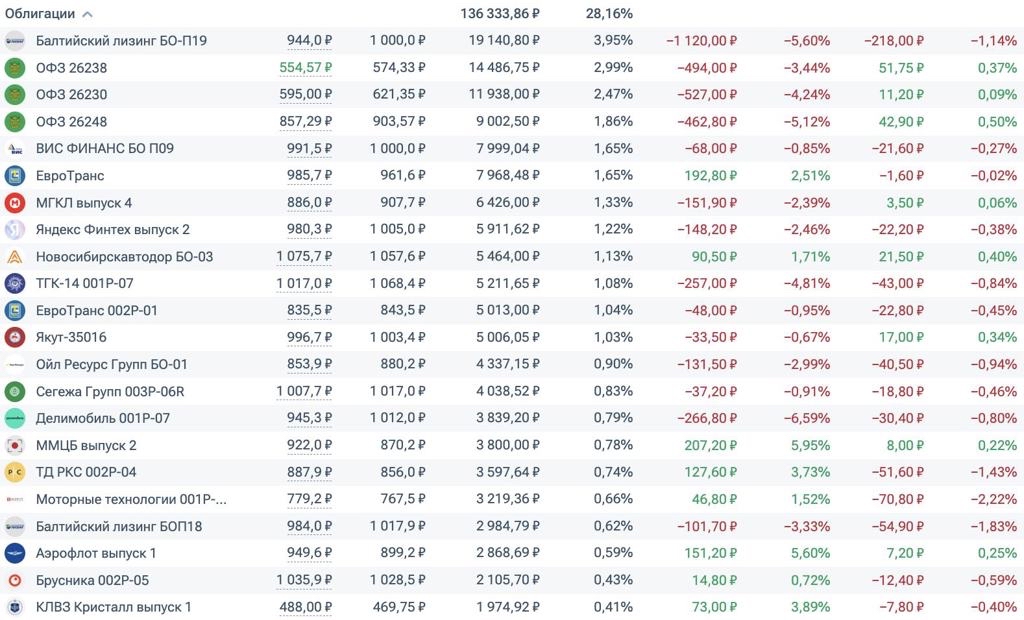Collapse the Облигации section chevron

[x=87, y=14]
